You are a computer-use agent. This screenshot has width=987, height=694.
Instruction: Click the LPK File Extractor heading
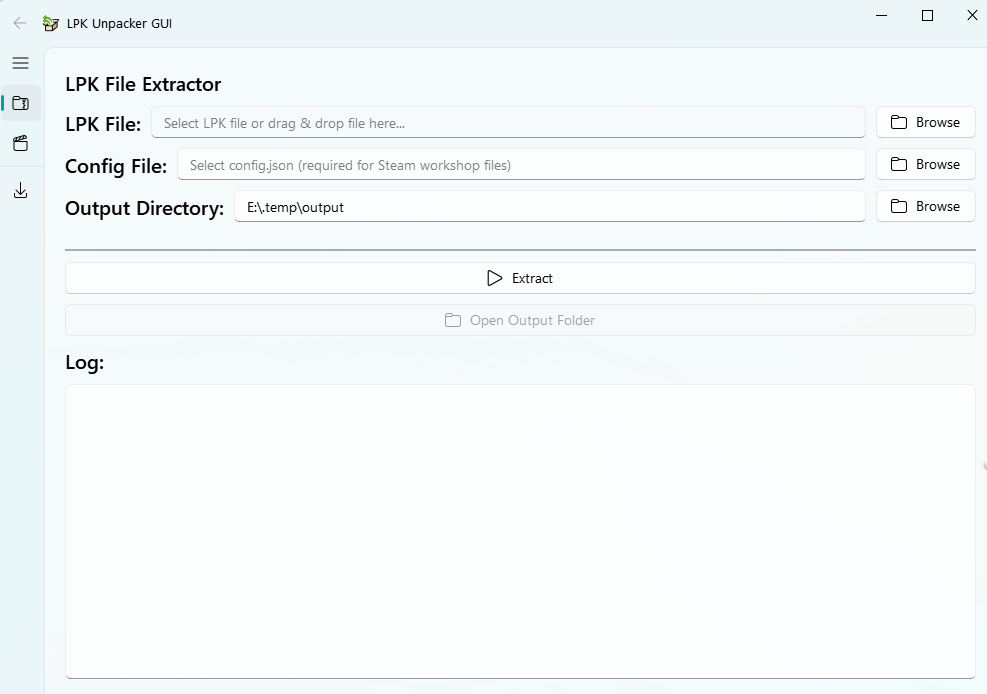pyautogui.click(x=143, y=84)
